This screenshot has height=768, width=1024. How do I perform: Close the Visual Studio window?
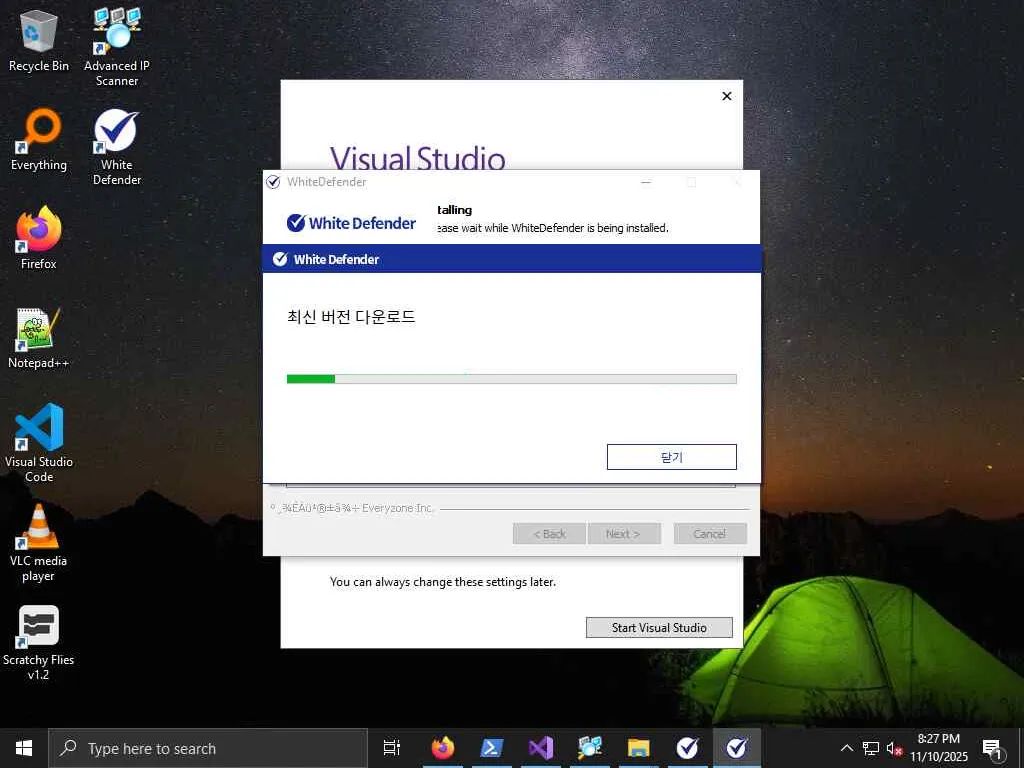[726, 96]
